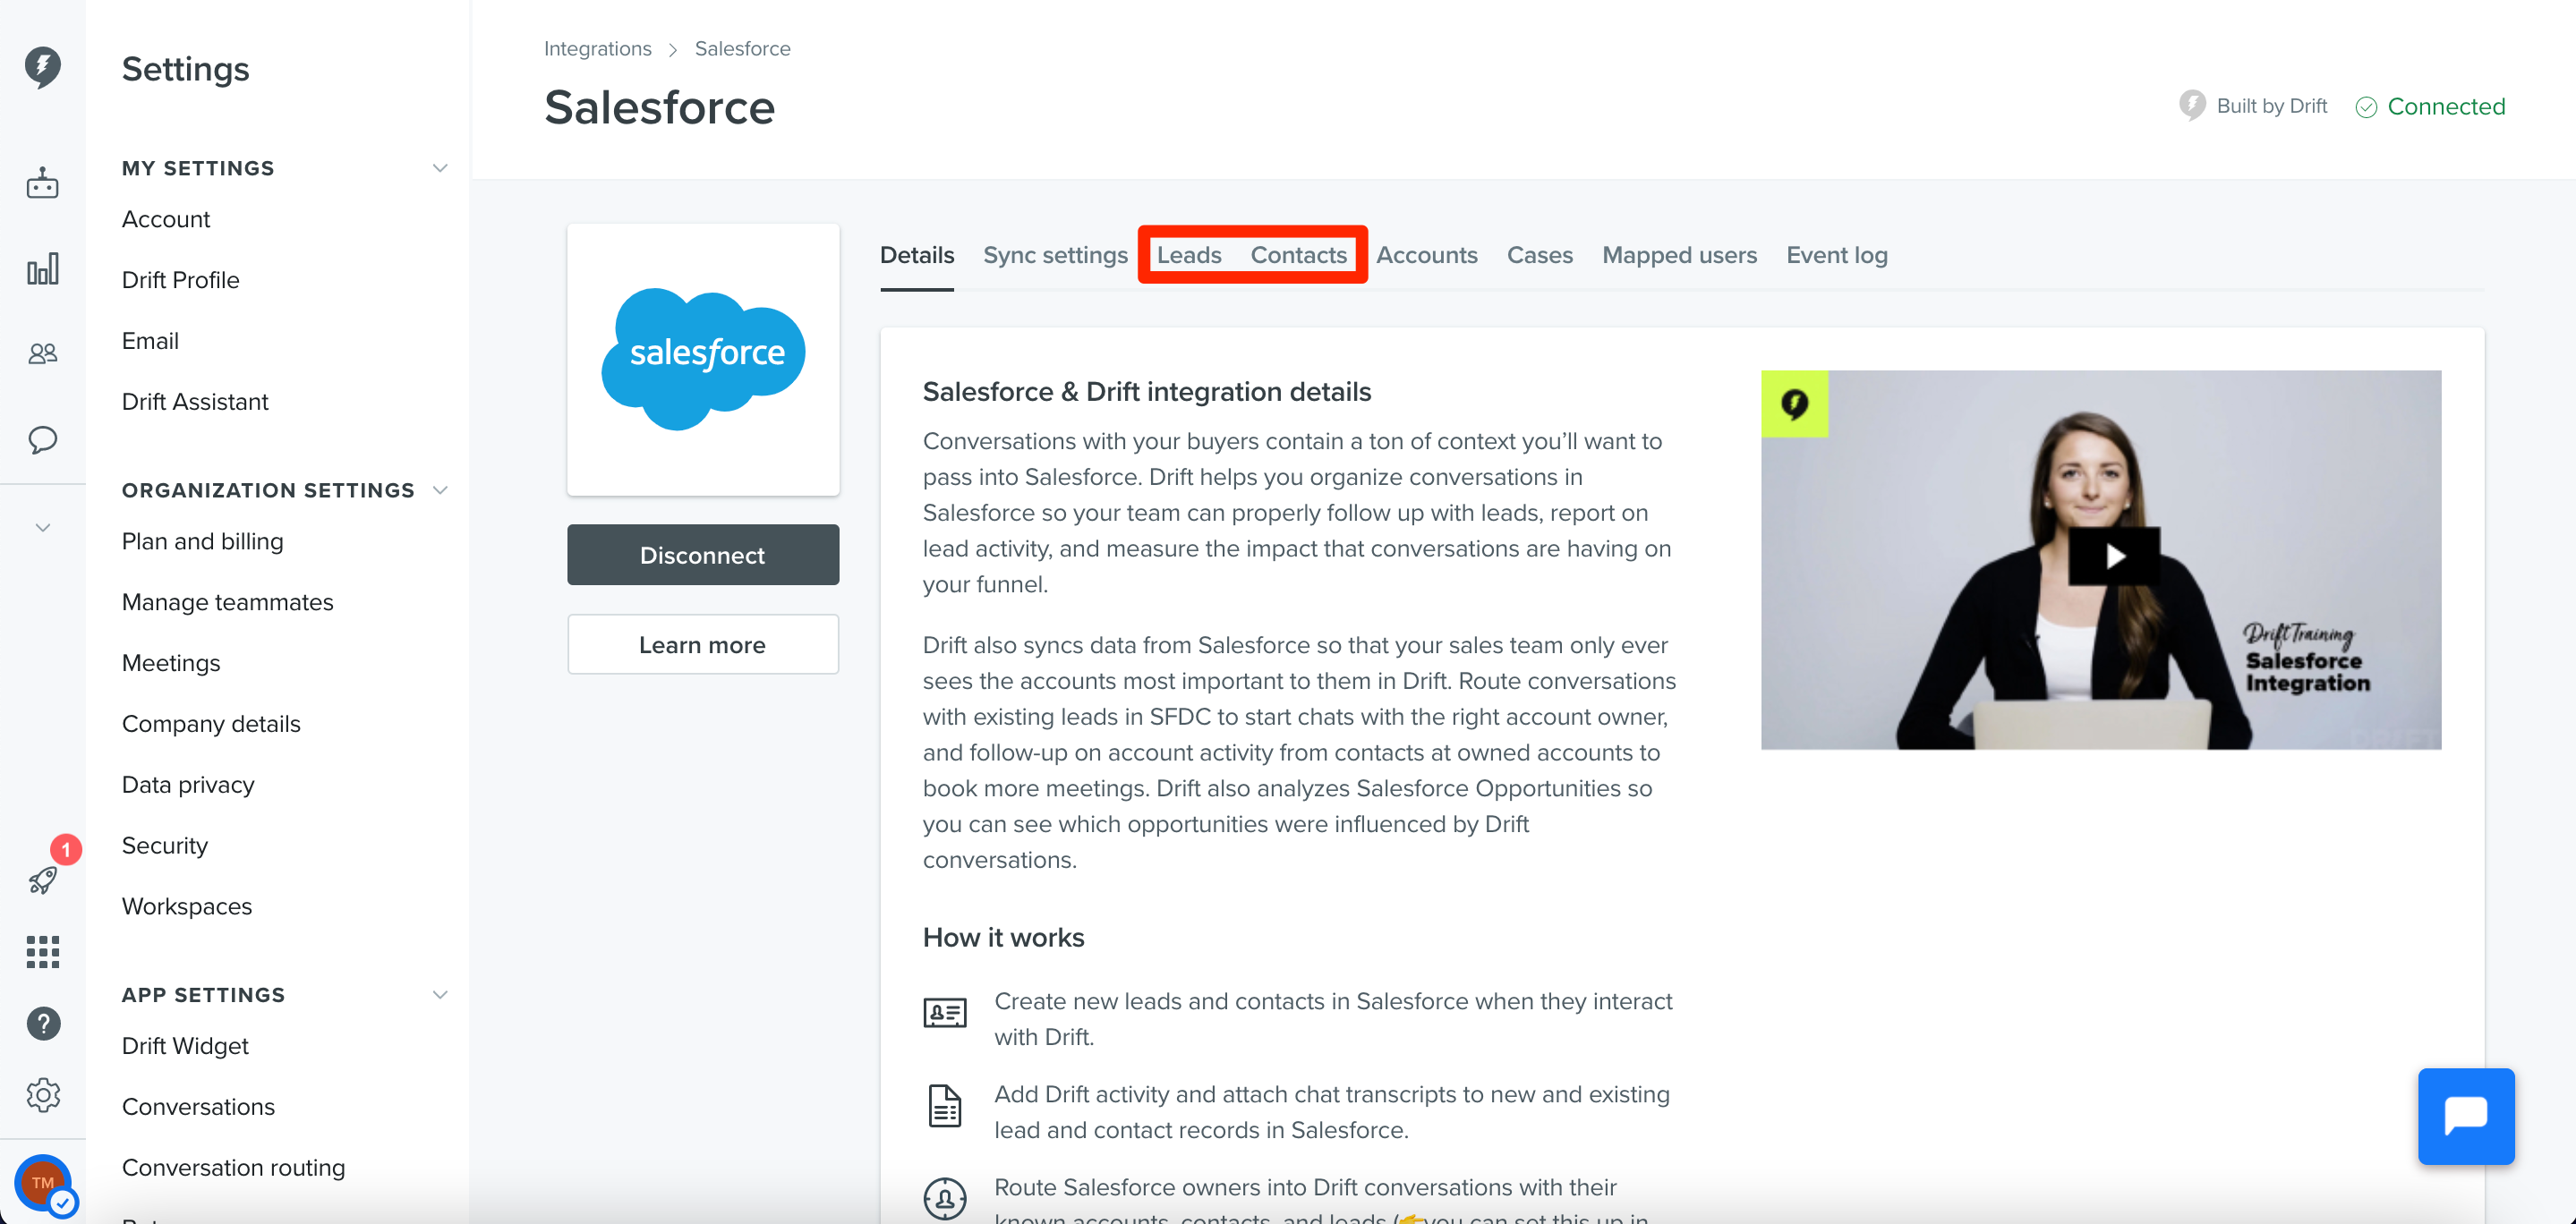The image size is (2576, 1224).
Task: Open Workspaces settings
Action: pos(187,907)
